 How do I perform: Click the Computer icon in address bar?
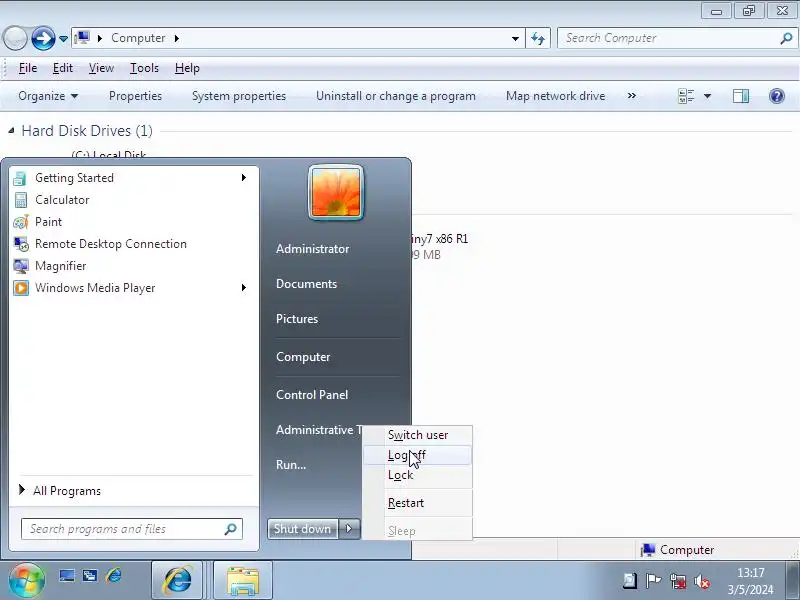(x=82, y=38)
